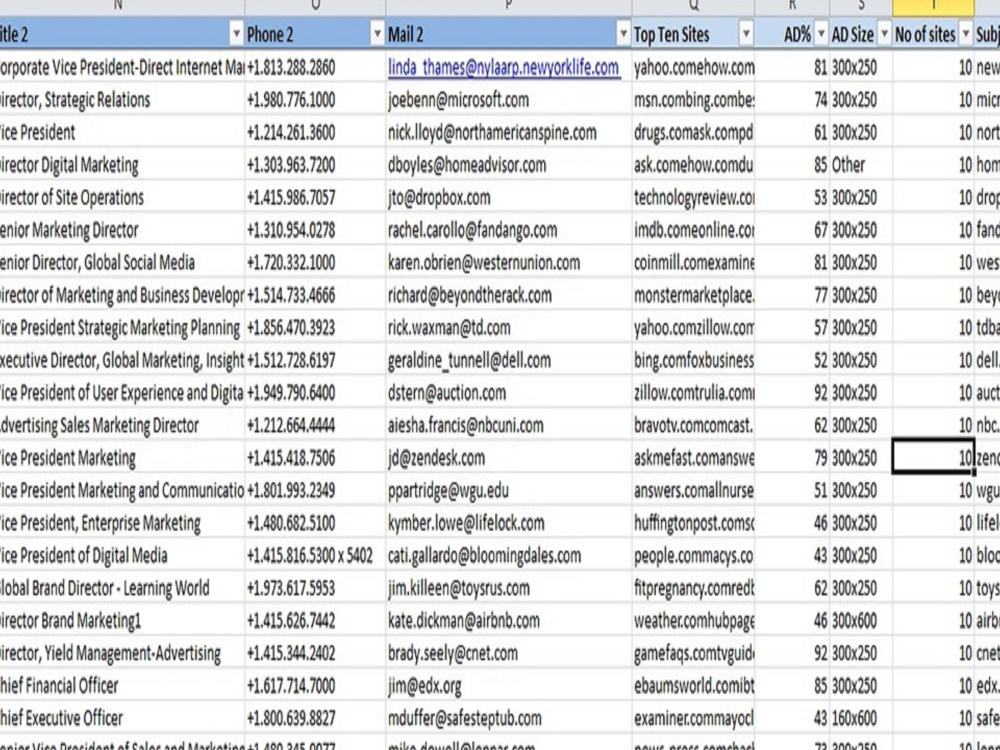Image resolution: width=1000 pixels, height=750 pixels.
Task: Select cell richard@beyondtherack.com
Action: pos(508,295)
